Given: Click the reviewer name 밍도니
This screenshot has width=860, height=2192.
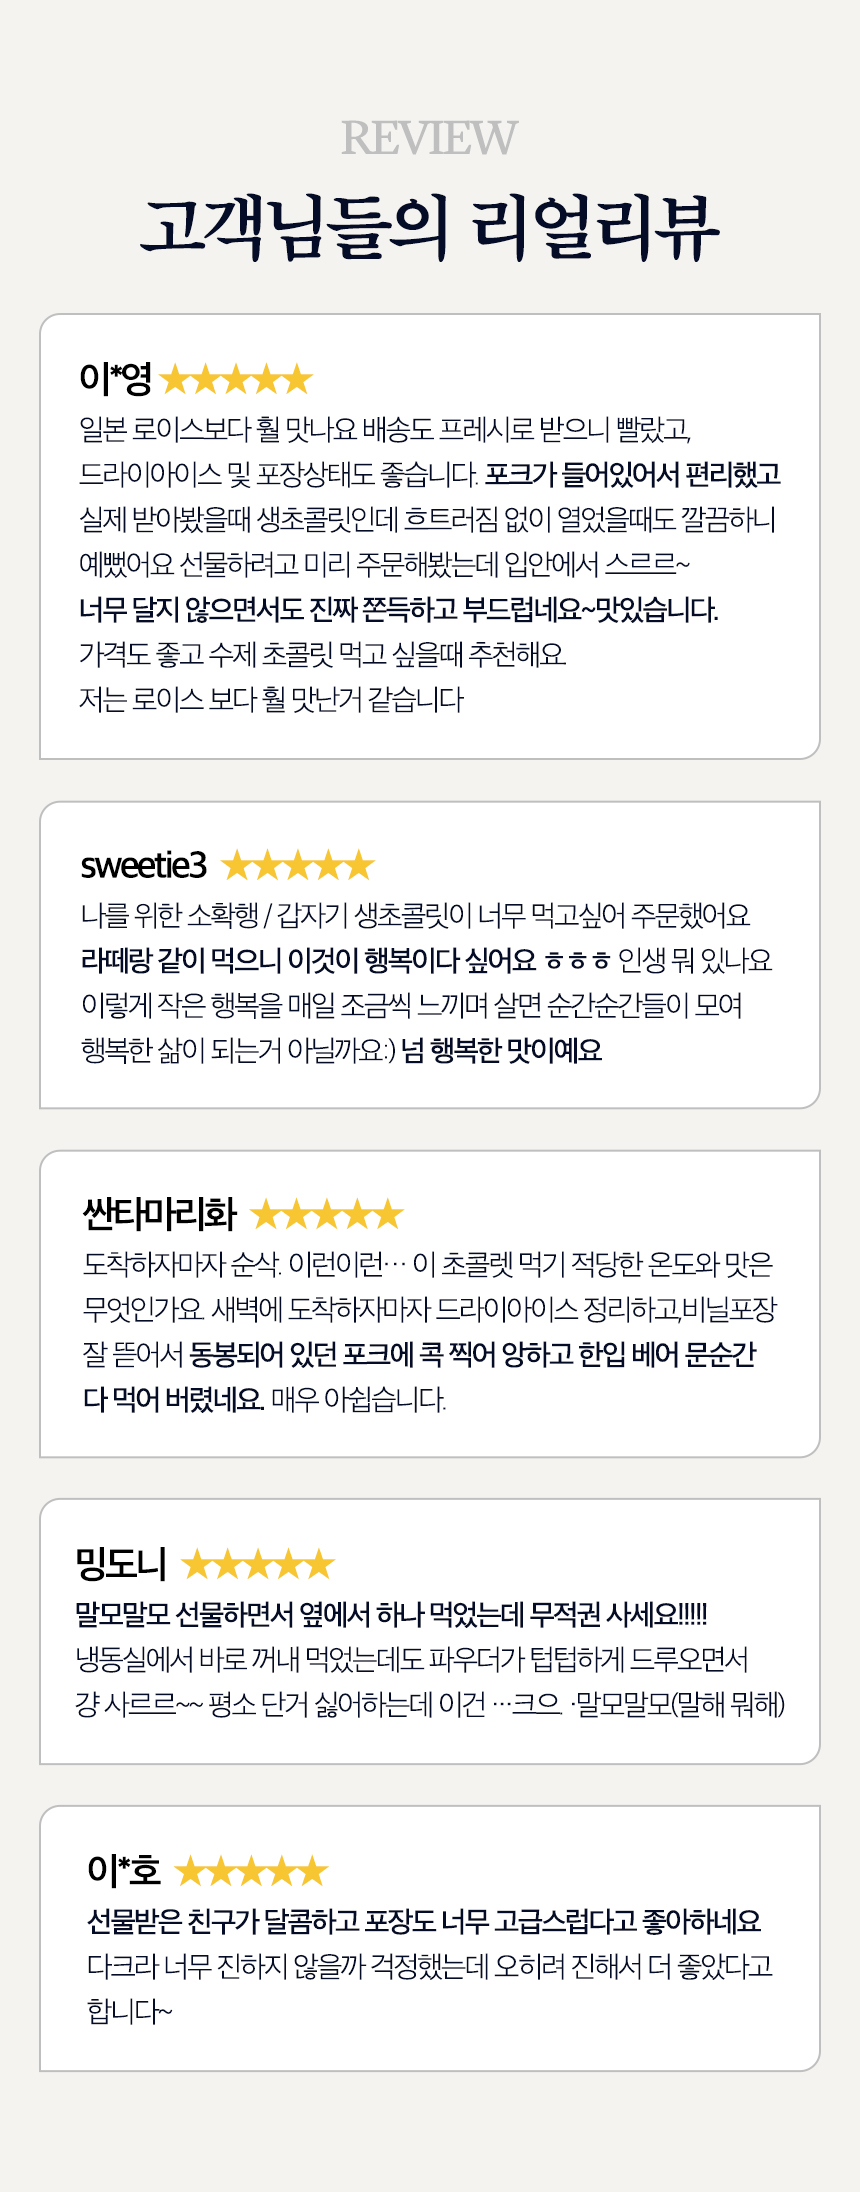Looking at the screenshot, I should [x=121, y=1563].
